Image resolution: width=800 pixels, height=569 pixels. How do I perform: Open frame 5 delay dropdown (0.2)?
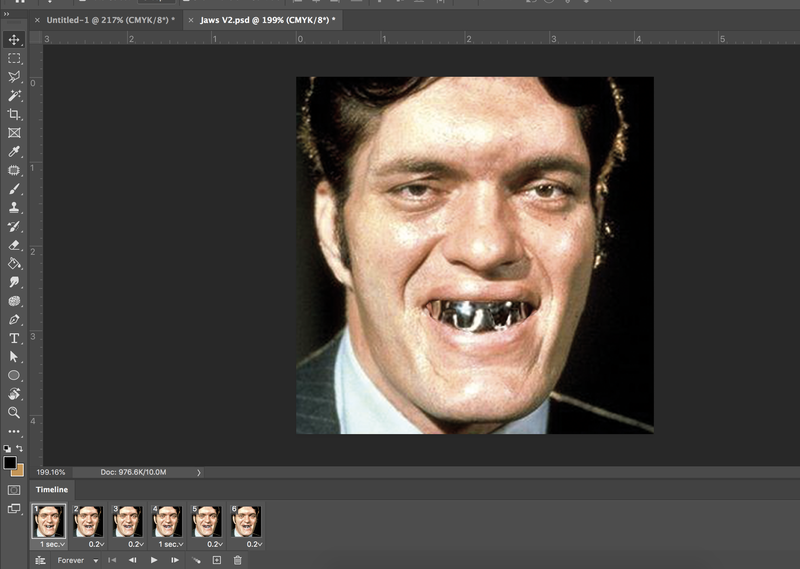215,545
